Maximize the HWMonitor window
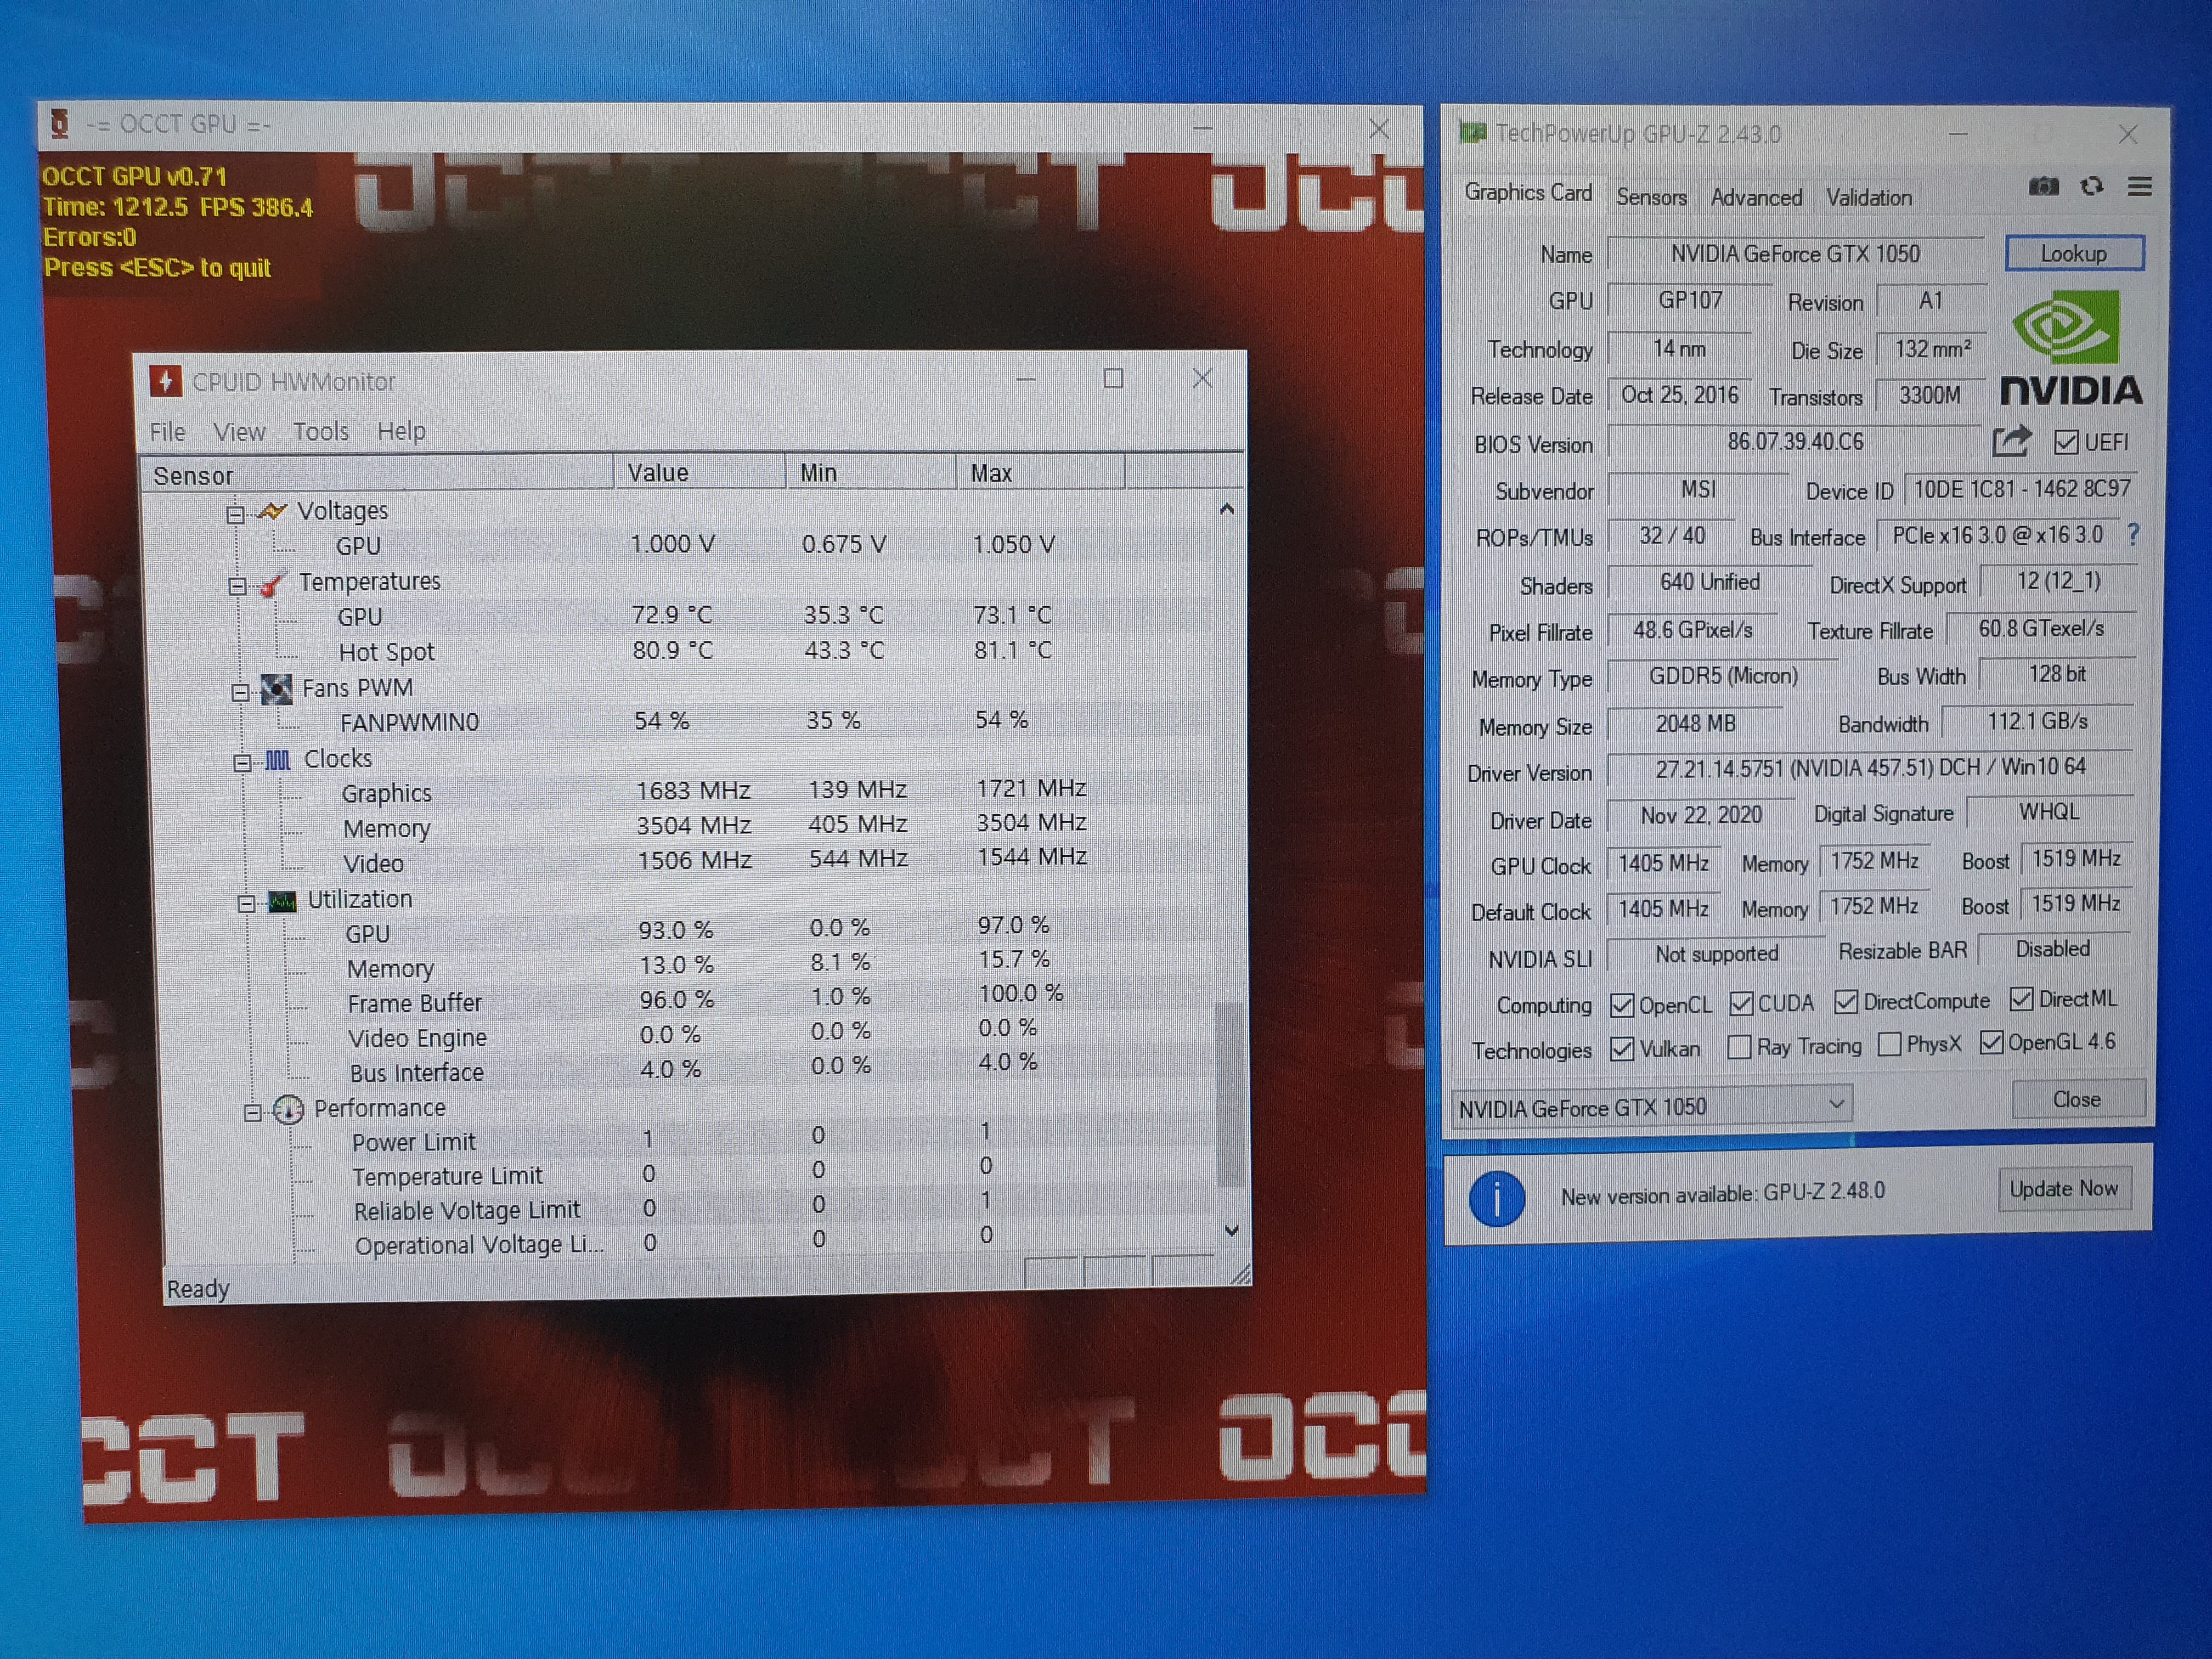The height and width of the screenshot is (1659, 2212). pos(1113,378)
